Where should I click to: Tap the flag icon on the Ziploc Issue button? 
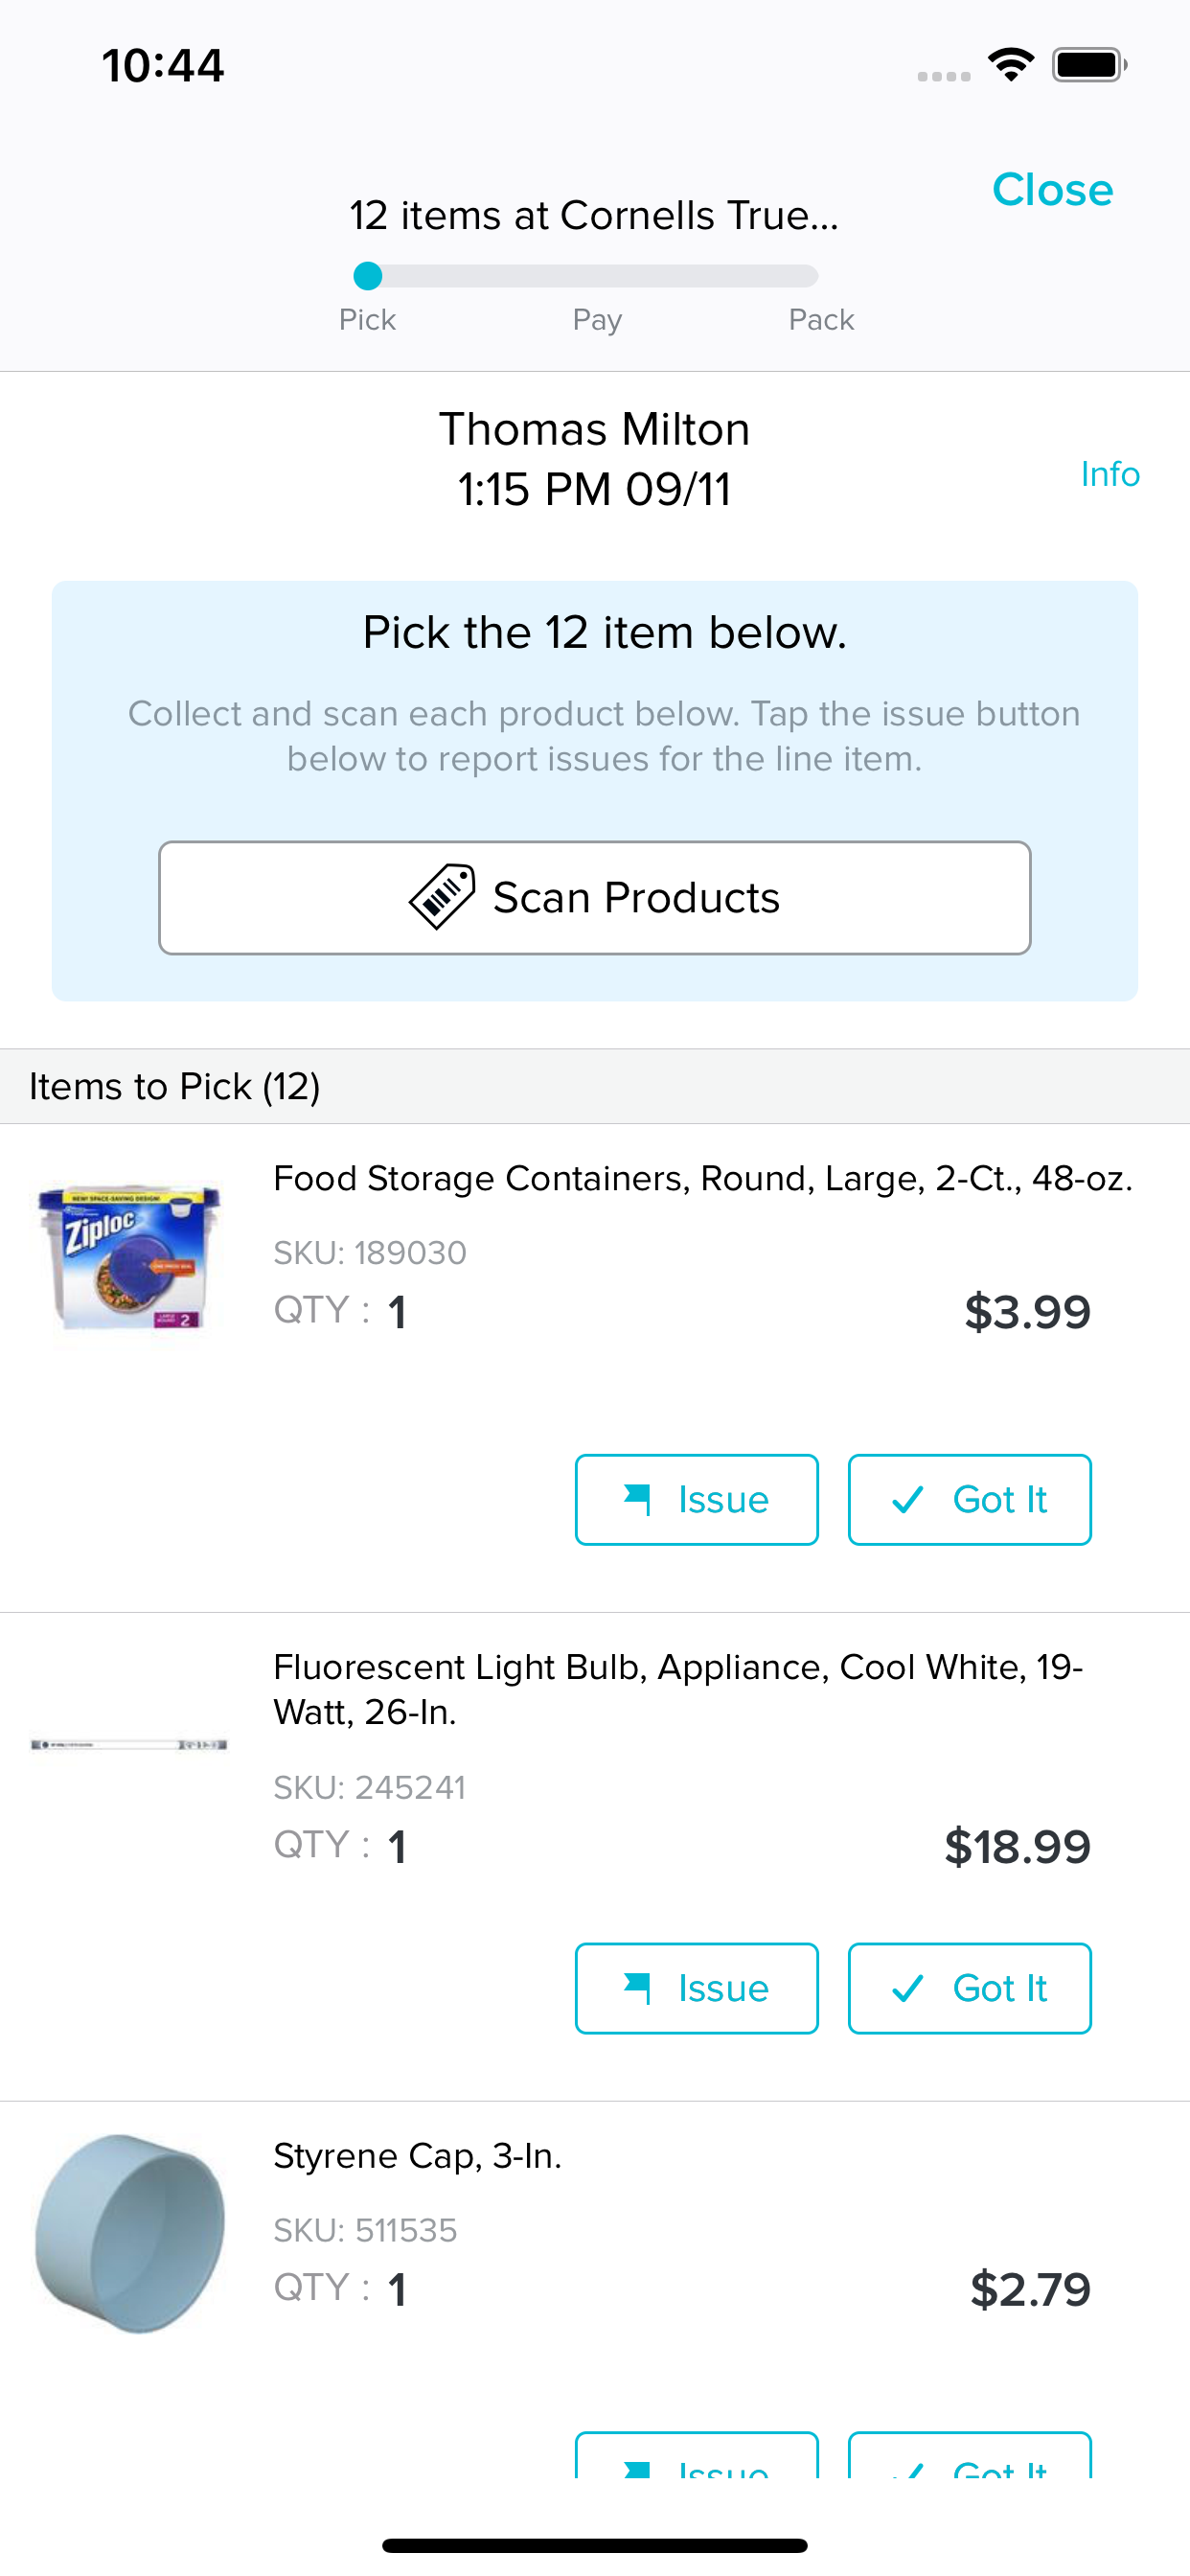click(639, 1499)
